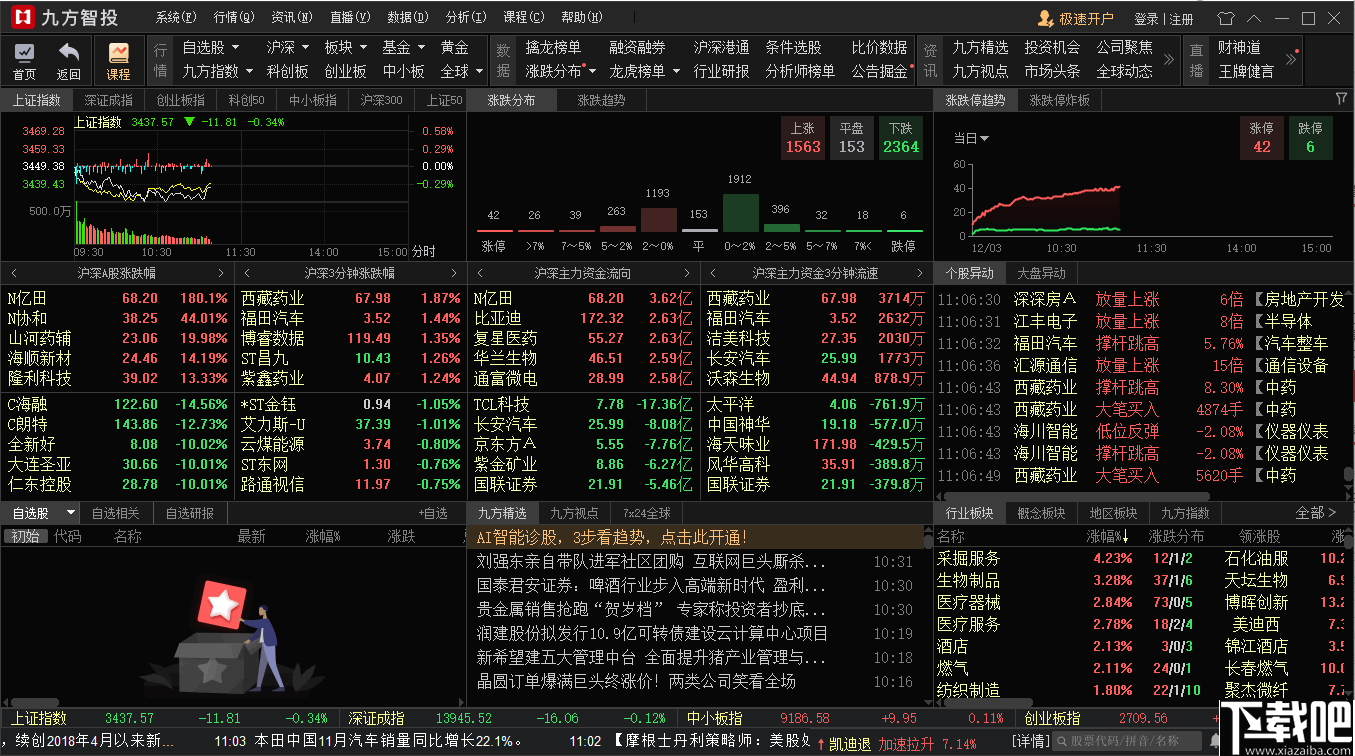Image resolution: width=1355 pixels, height=756 pixels.
Task: Switch to the 概念板块 tab
Action: coord(1041,513)
